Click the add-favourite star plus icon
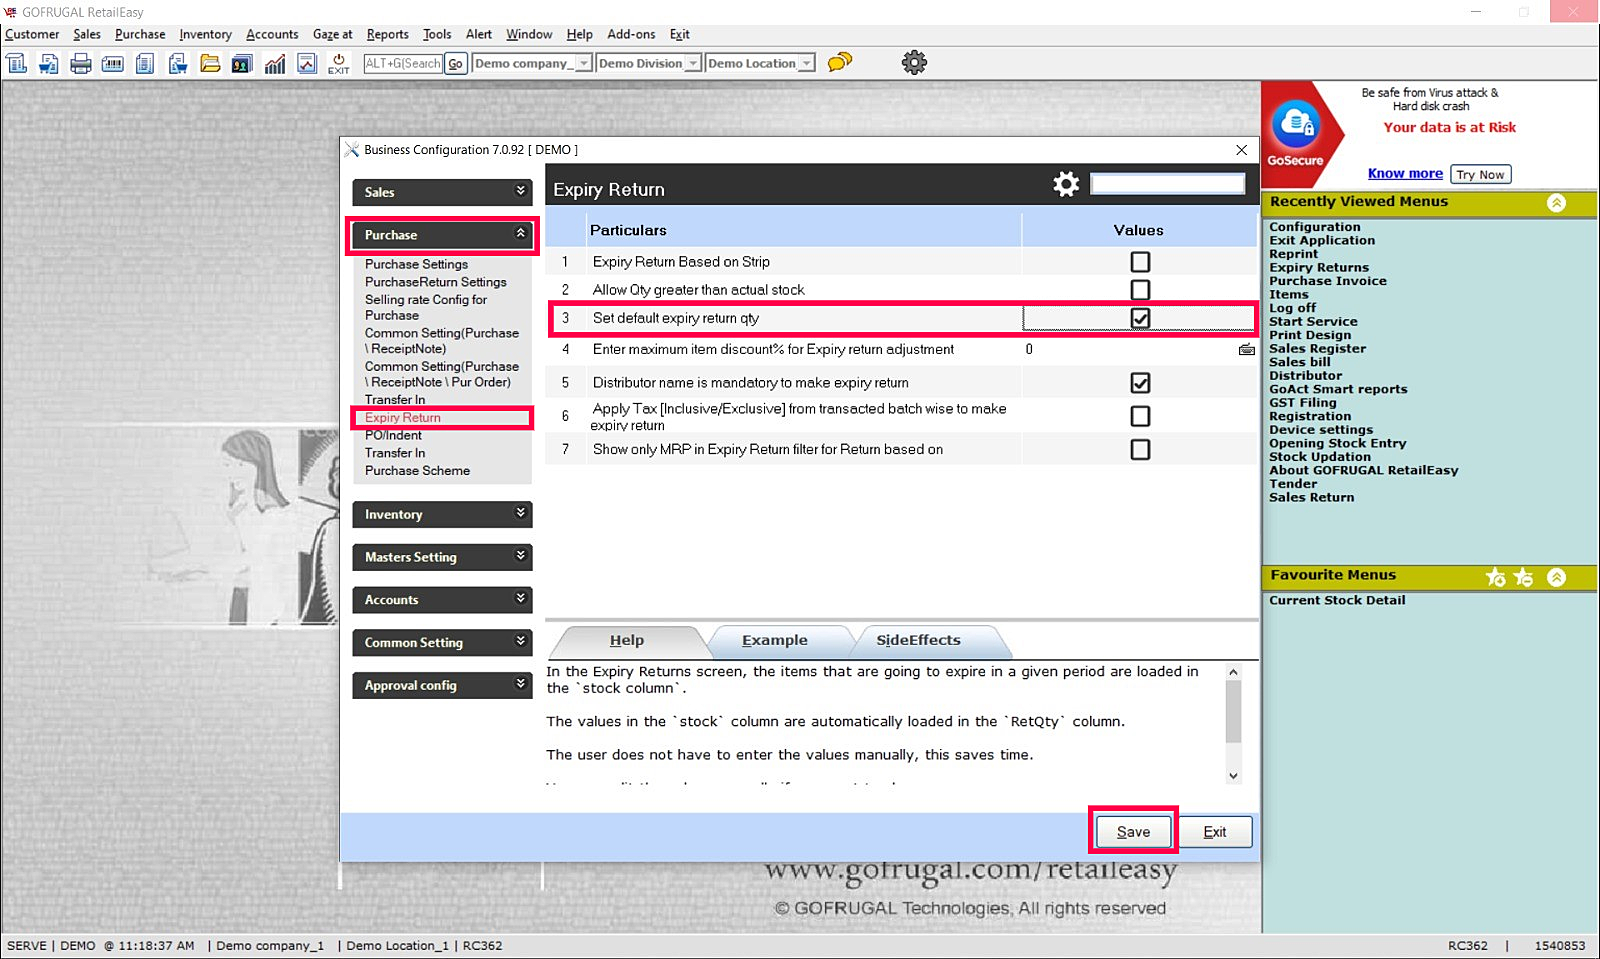Viewport: 1600px width, 959px height. (x=1496, y=577)
